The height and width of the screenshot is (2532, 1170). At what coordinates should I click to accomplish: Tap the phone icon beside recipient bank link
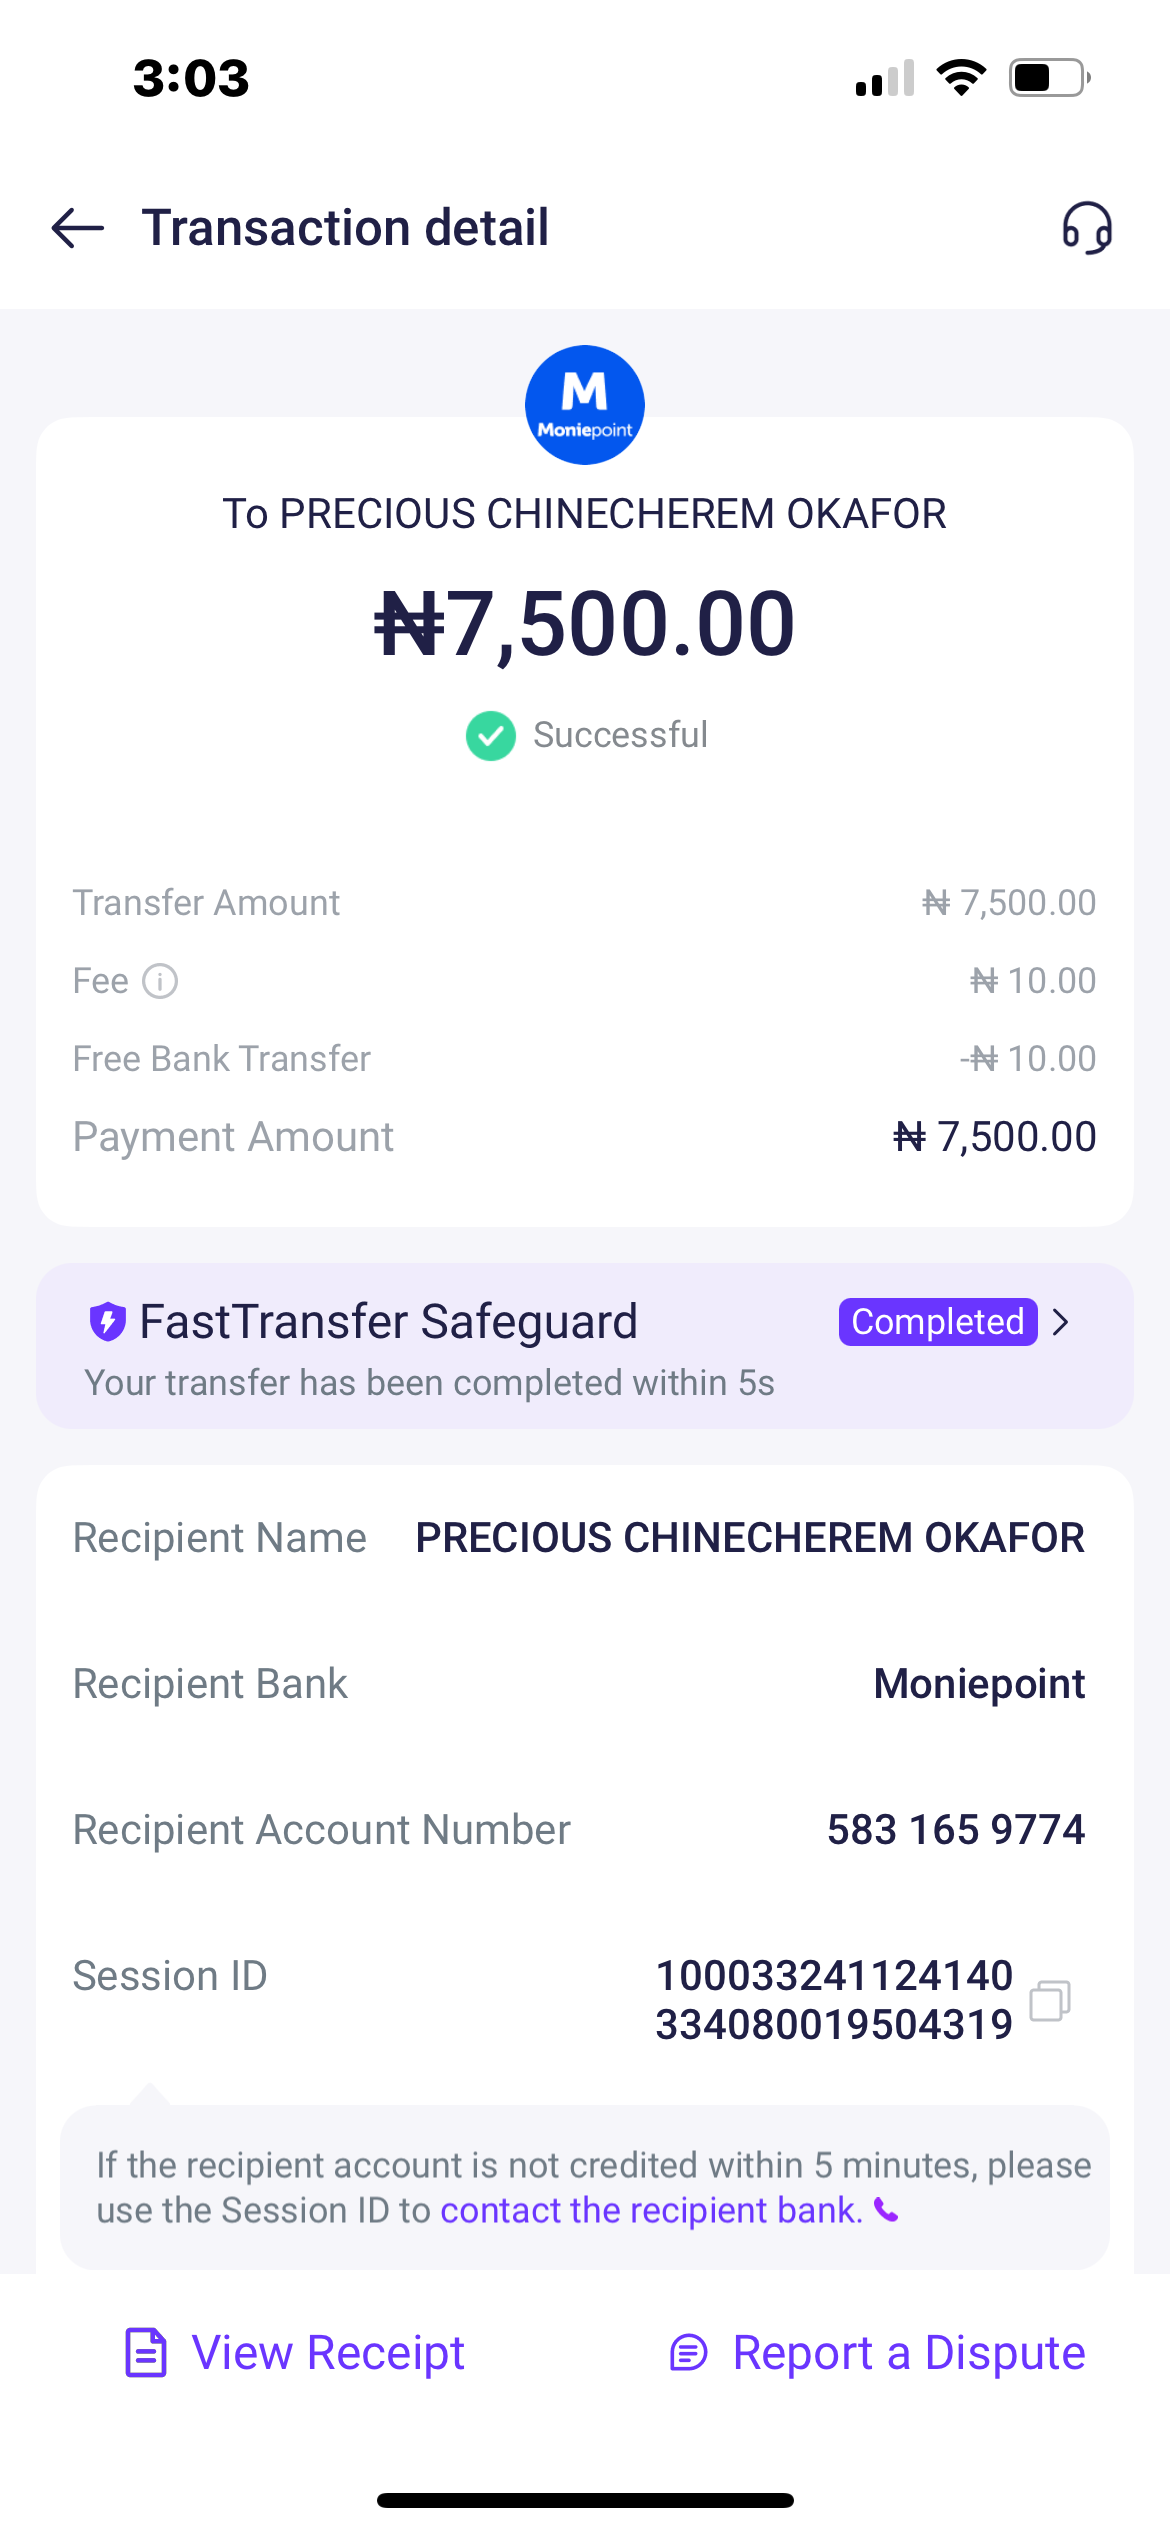point(887,2210)
